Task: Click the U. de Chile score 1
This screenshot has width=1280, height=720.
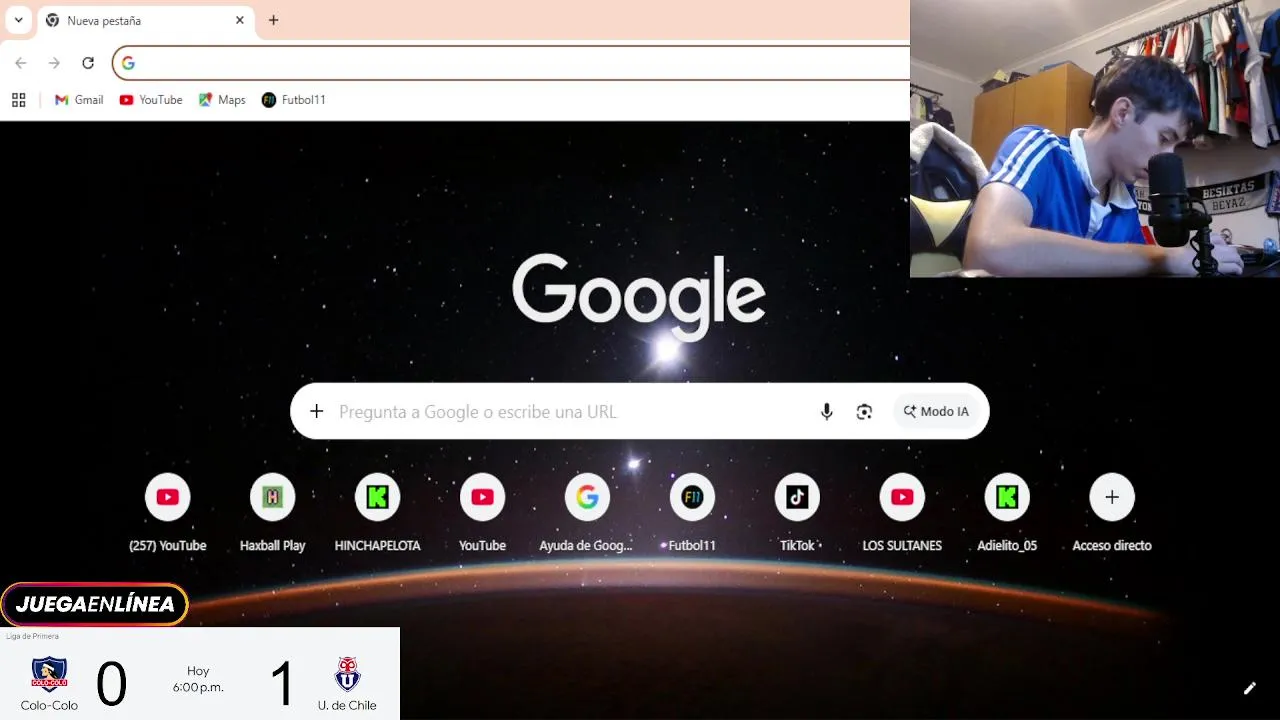Action: (x=283, y=685)
